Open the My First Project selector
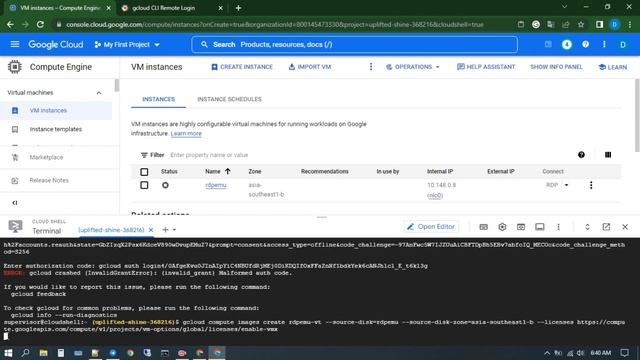Screen dimensions: 640x360 point(127,44)
